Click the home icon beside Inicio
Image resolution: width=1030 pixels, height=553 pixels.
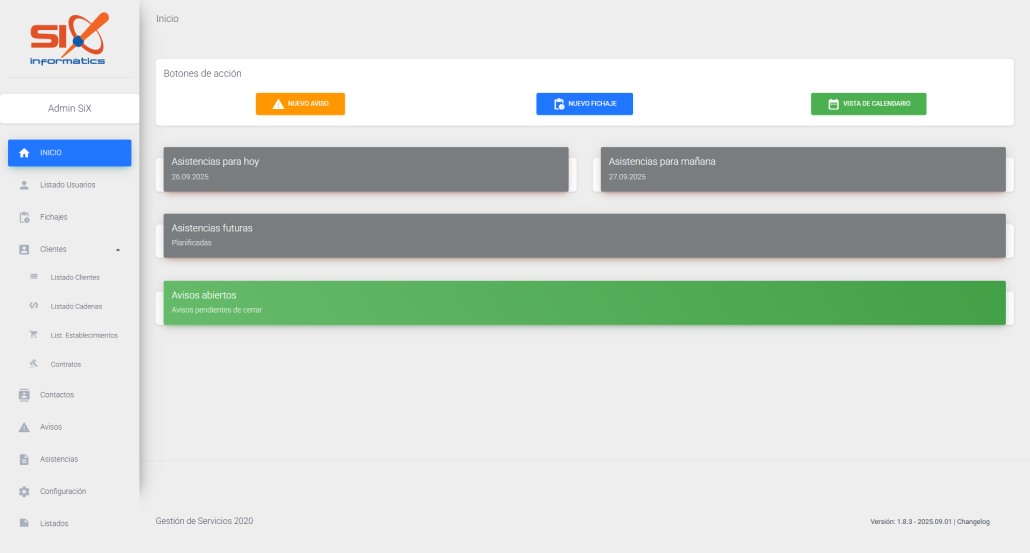[25, 153]
